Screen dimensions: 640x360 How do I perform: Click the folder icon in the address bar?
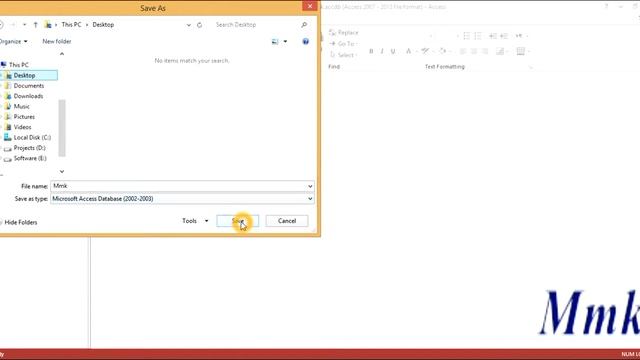pyautogui.click(x=48, y=25)
